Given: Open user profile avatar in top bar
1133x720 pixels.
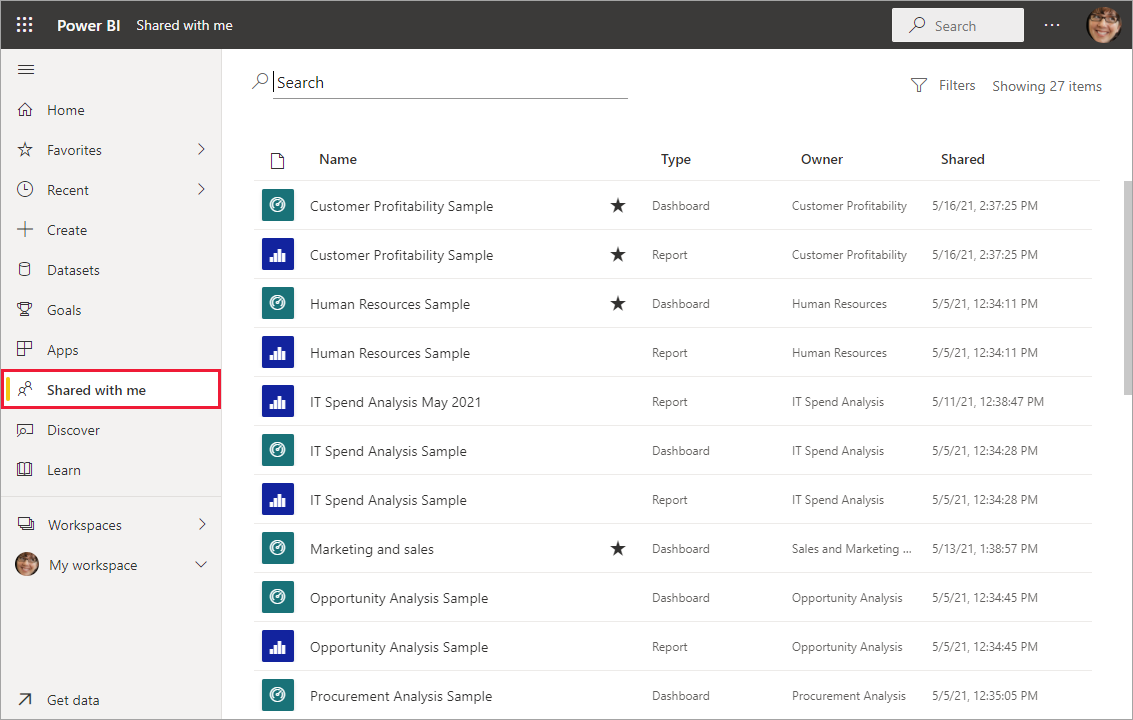Looking at the screenshot, I should coord(1103,25).
